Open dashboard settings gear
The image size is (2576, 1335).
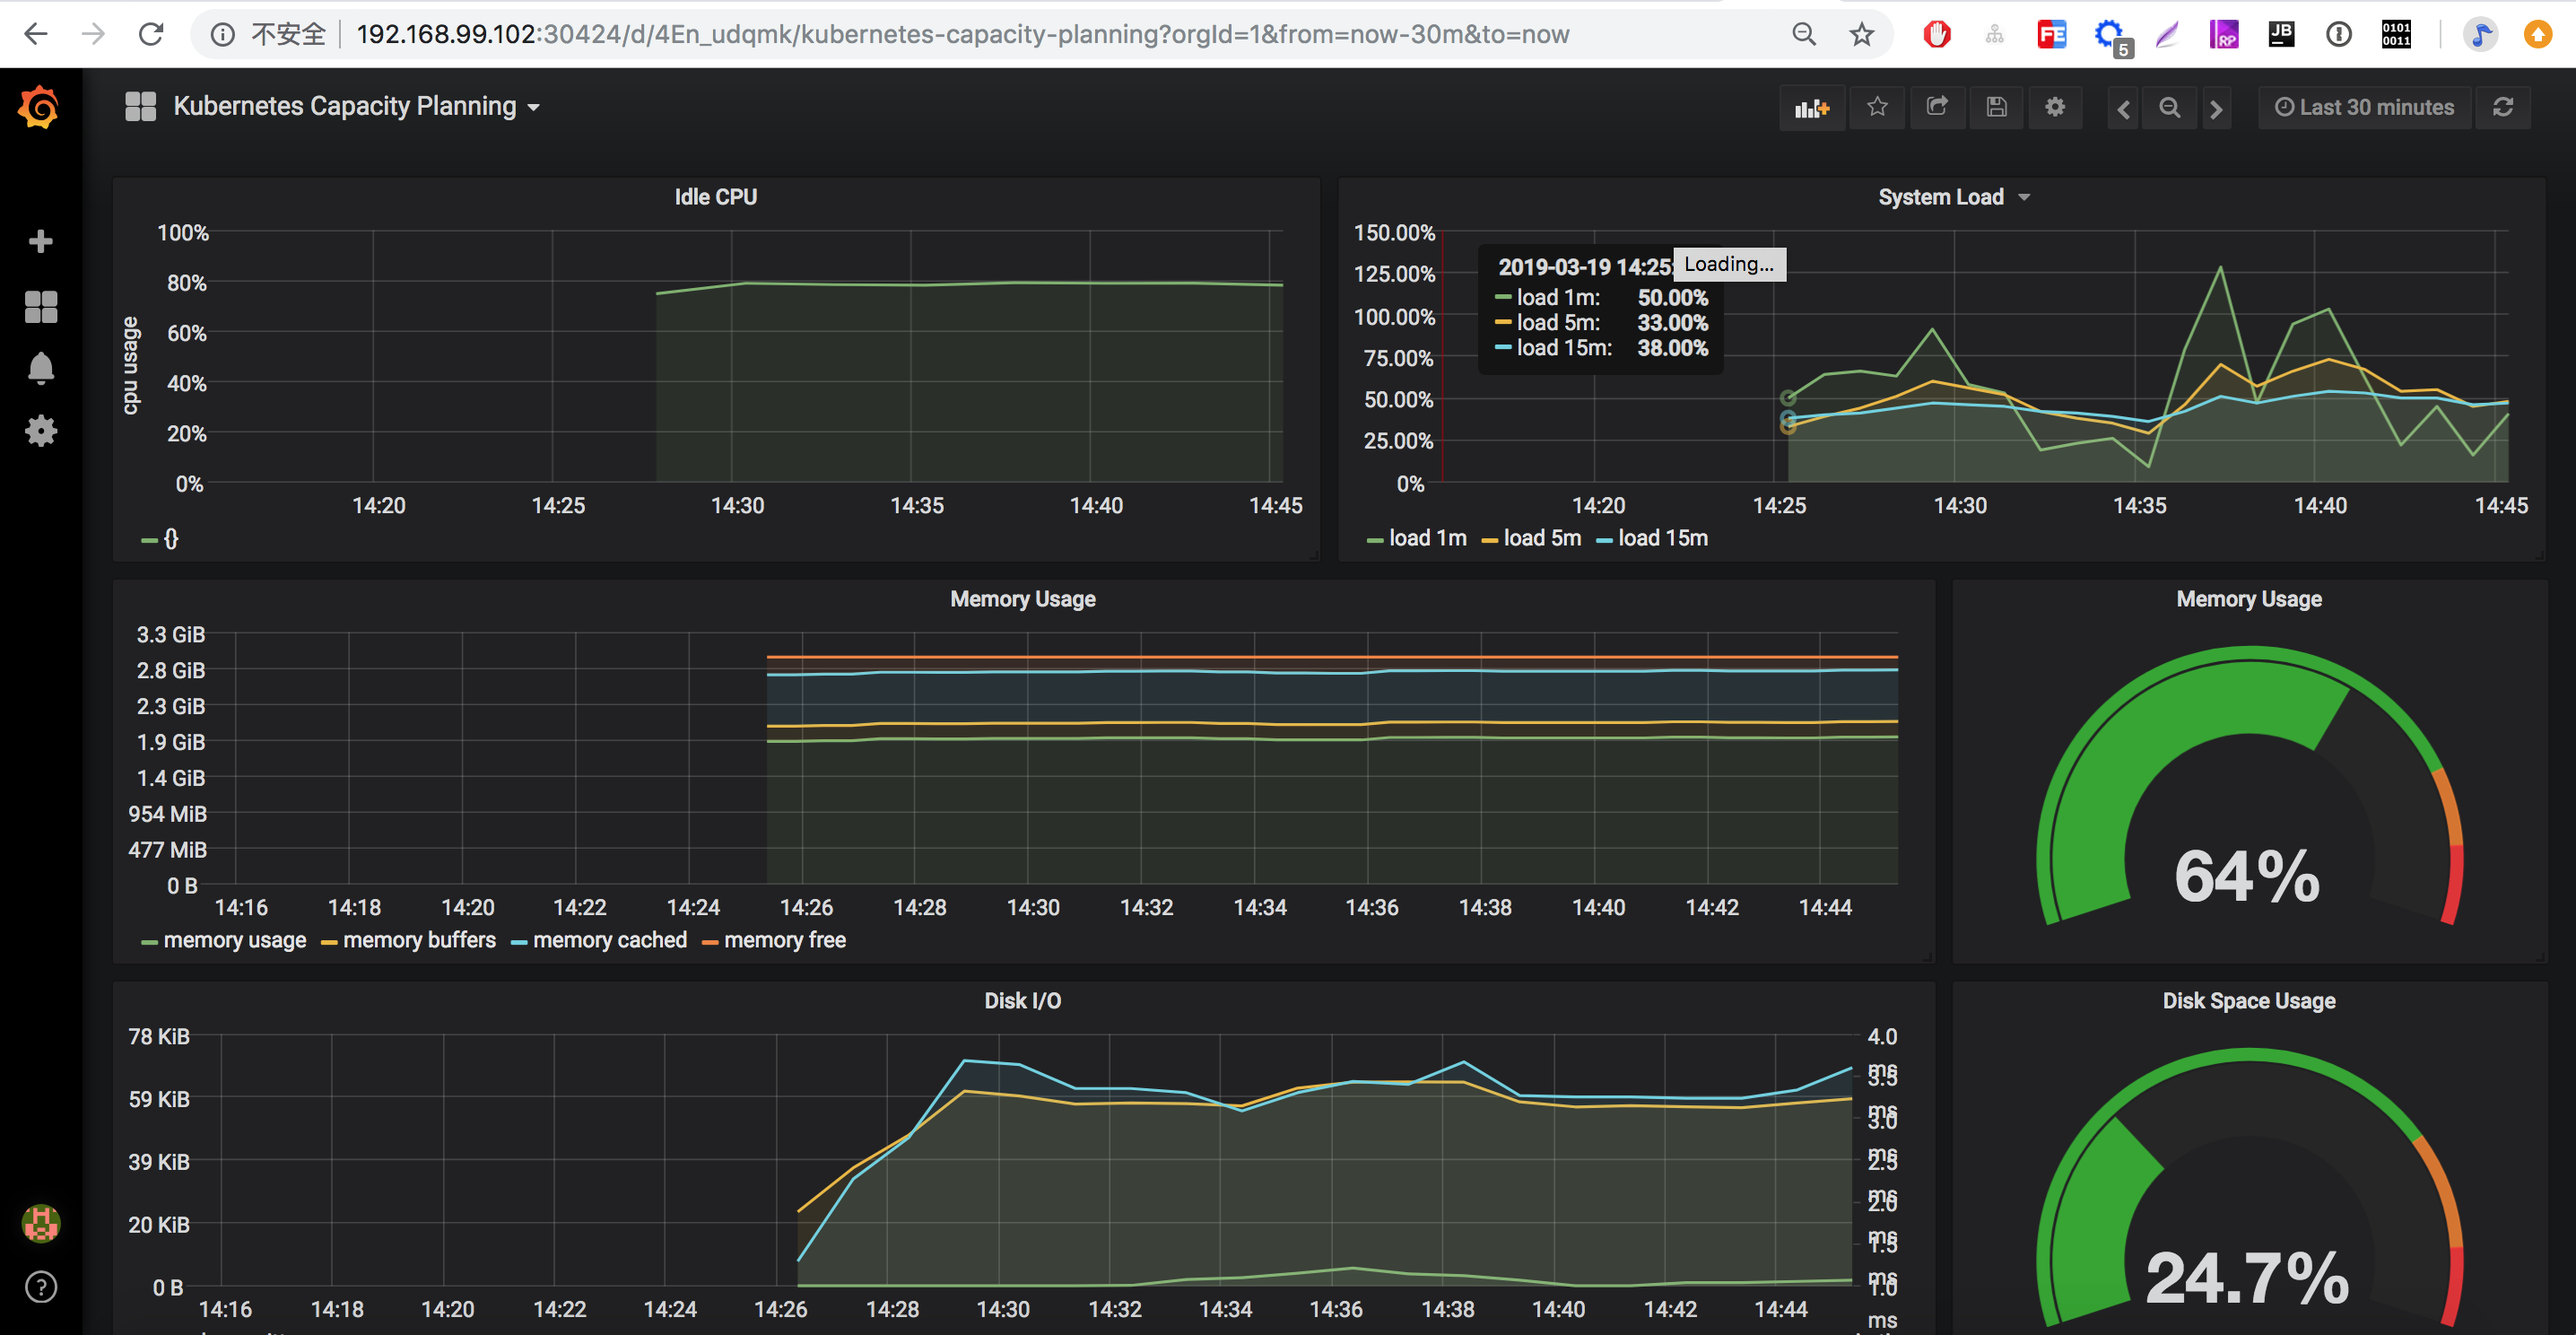[2054, 107]
